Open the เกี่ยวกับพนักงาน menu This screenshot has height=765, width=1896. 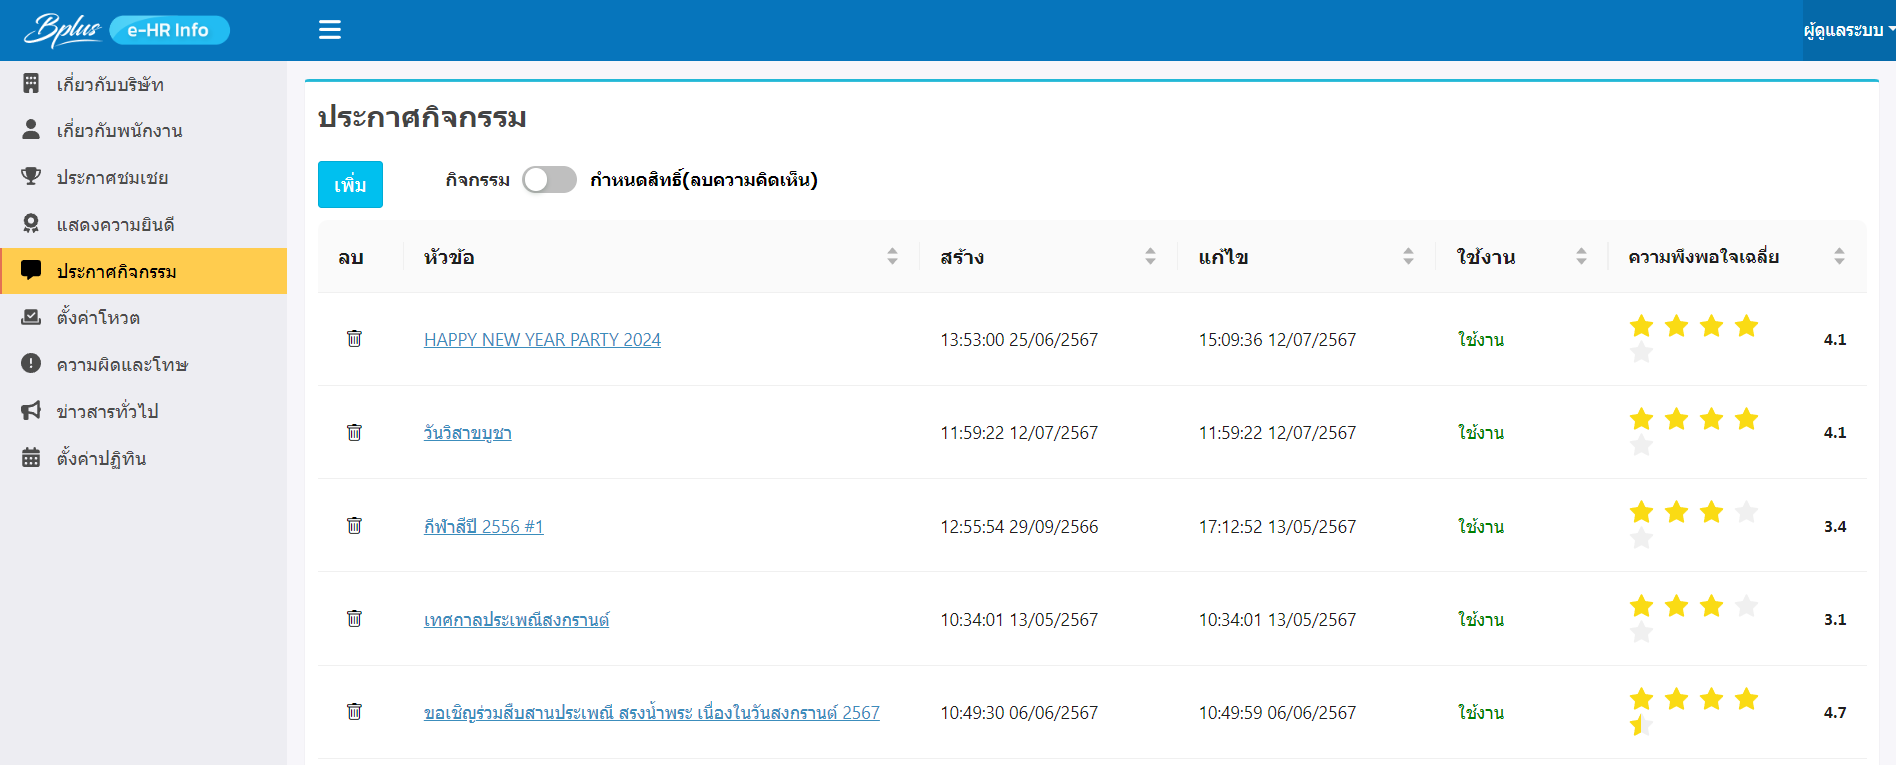pyautogui.click(x=143, y=131)
